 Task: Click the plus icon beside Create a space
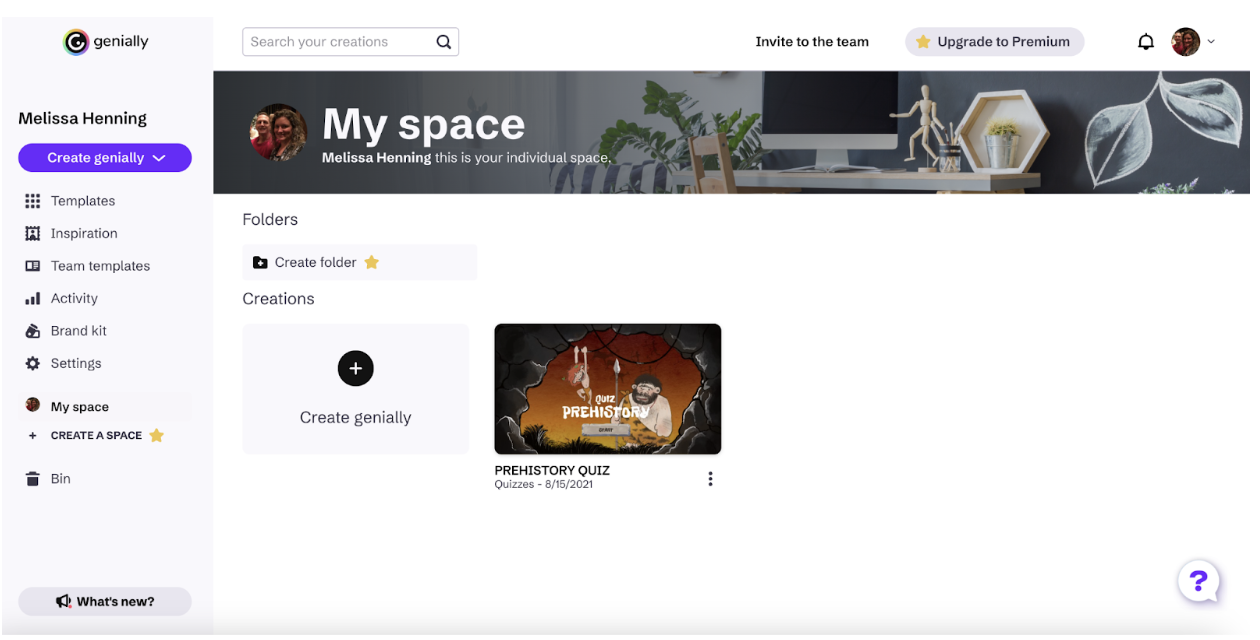33,436
